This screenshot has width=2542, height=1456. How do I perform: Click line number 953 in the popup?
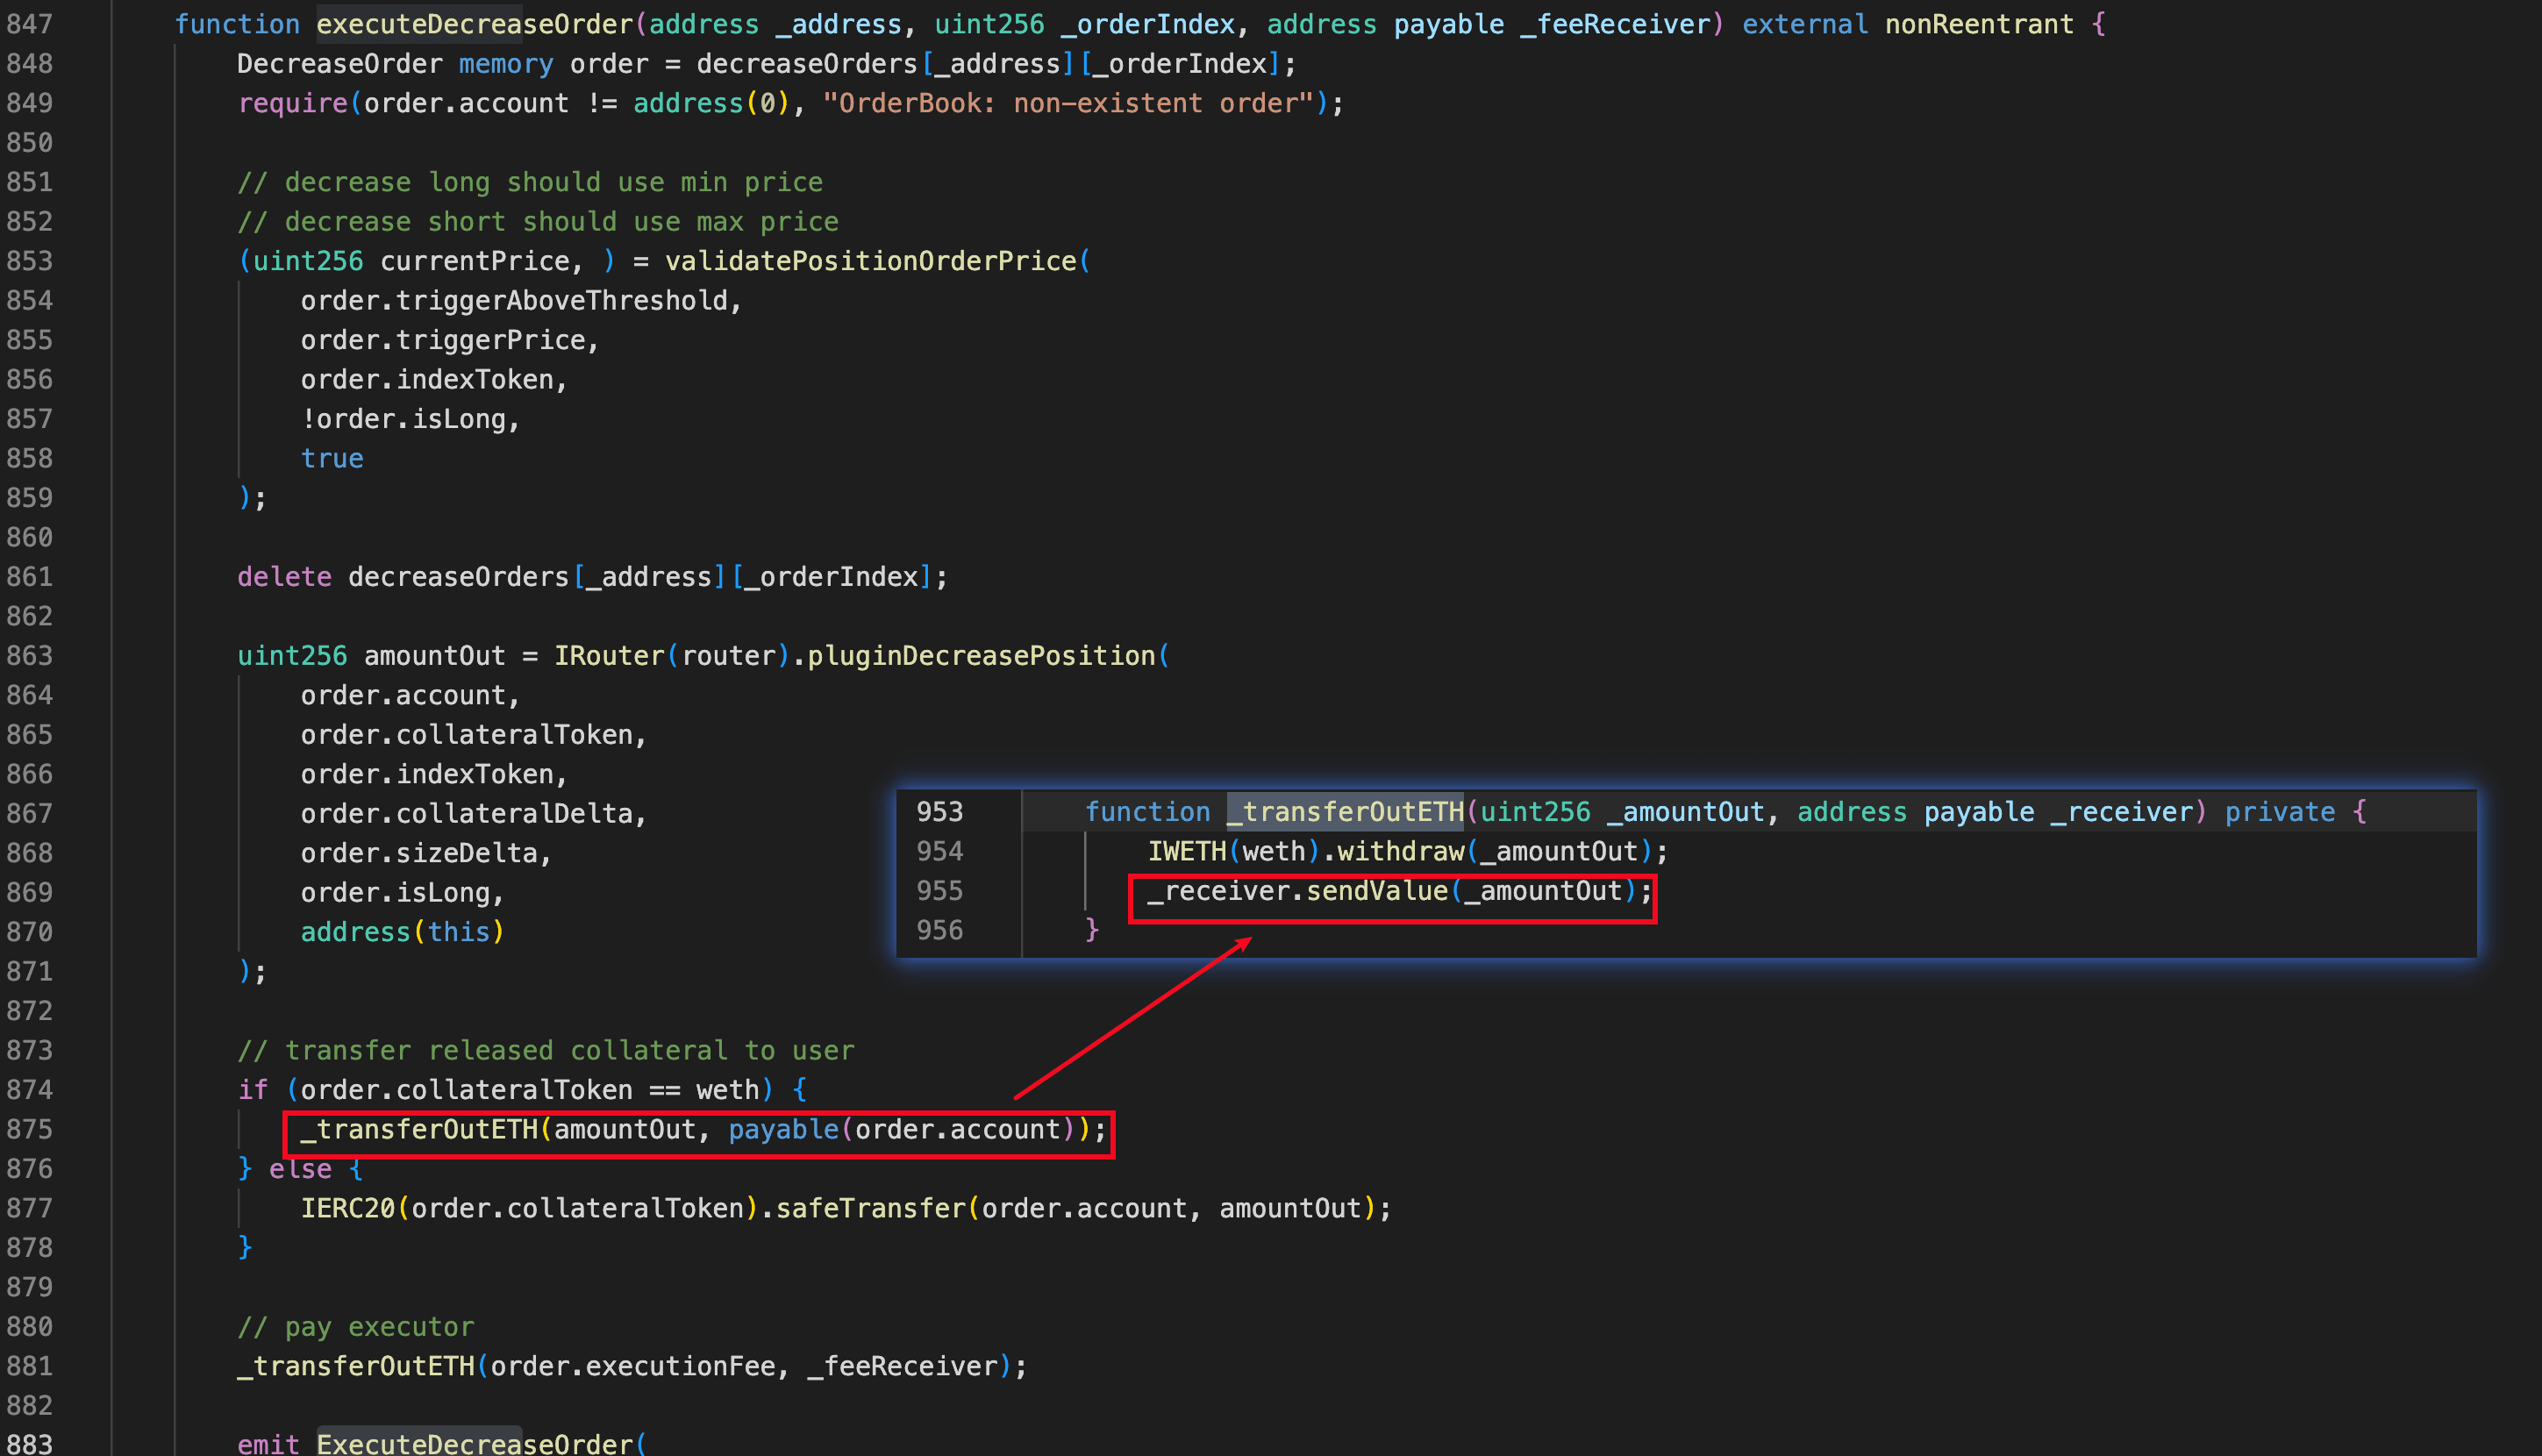pyautogui.click(x=940, y=812)
